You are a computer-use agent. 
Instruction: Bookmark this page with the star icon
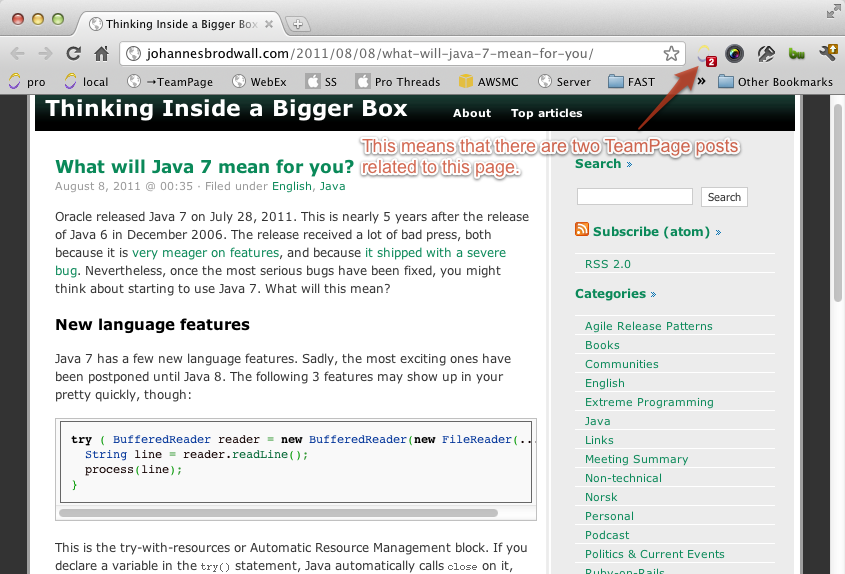pyautogui.click(x=671, y=53)
